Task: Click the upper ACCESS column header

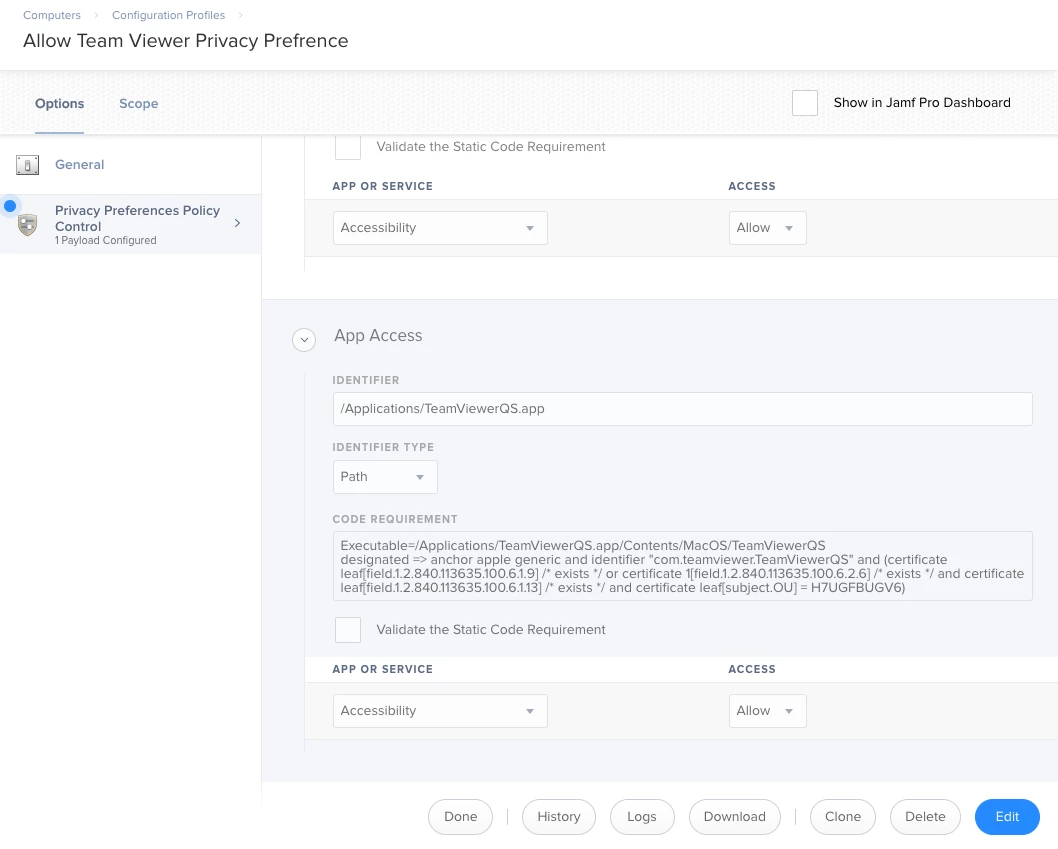Action: [x=752, y=186]
